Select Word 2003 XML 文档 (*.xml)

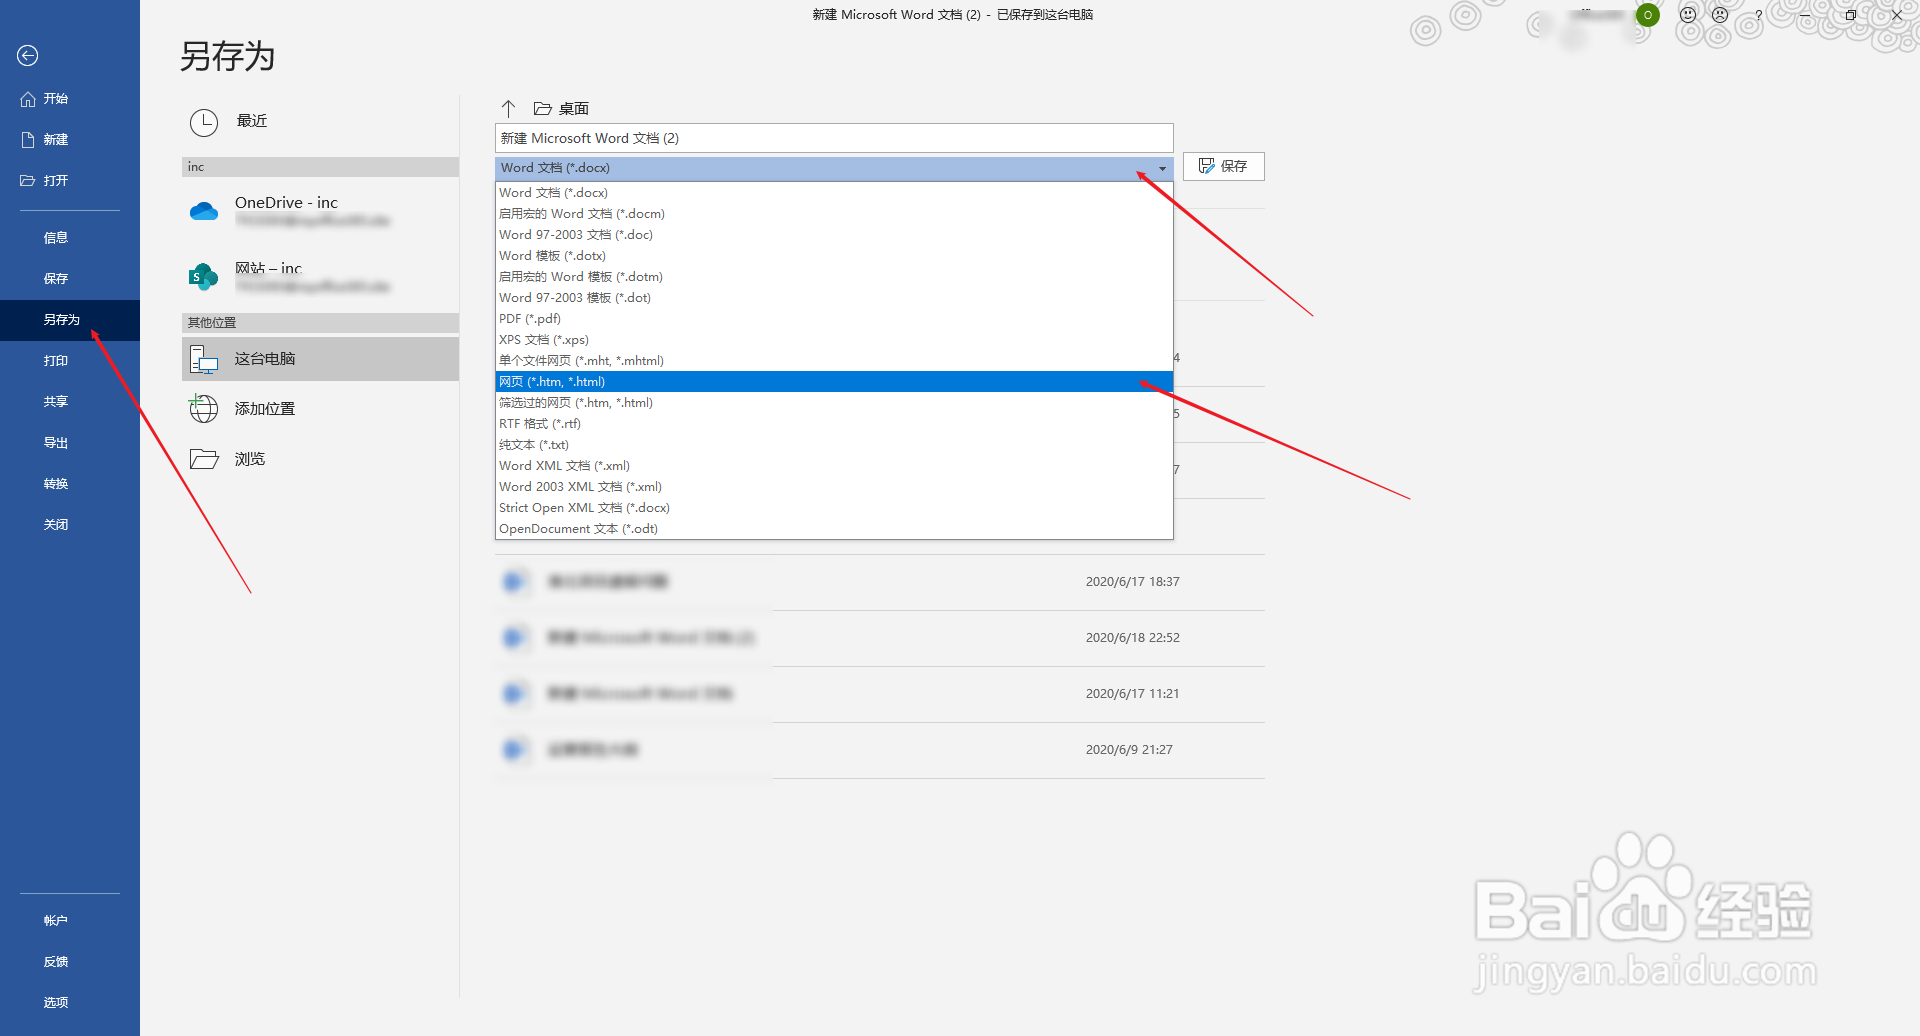(834, 487)
